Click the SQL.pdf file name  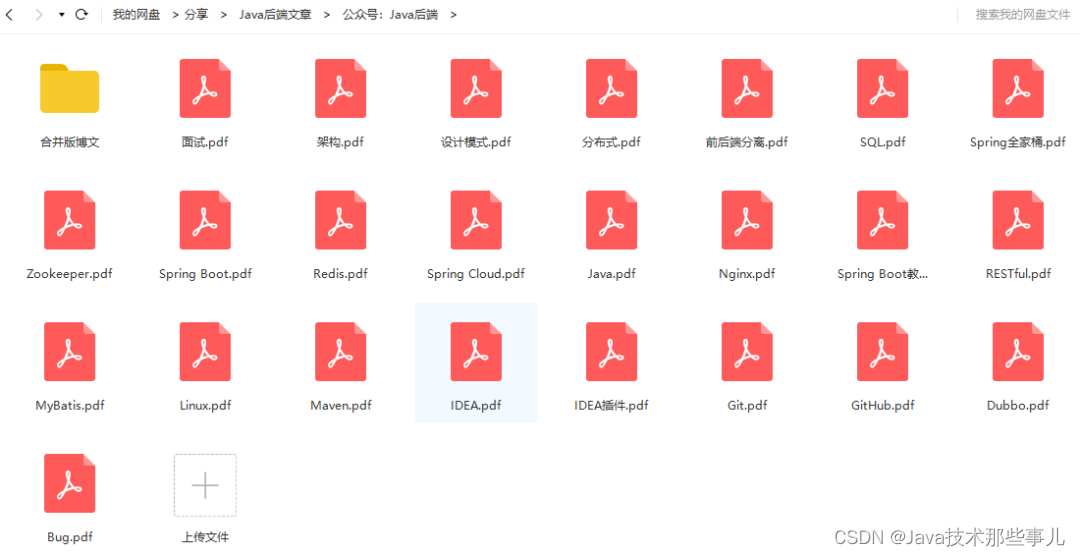coord(882,142)
